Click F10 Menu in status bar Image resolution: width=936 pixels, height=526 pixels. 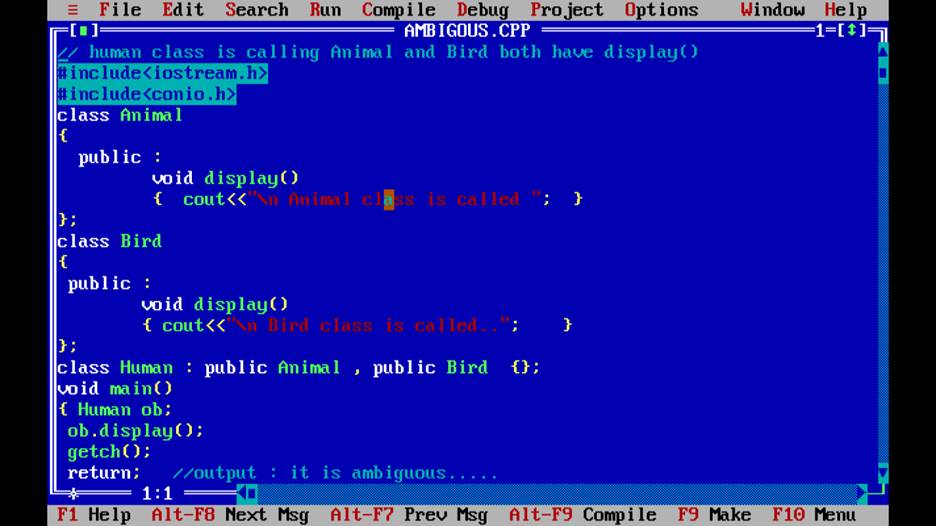814,515
